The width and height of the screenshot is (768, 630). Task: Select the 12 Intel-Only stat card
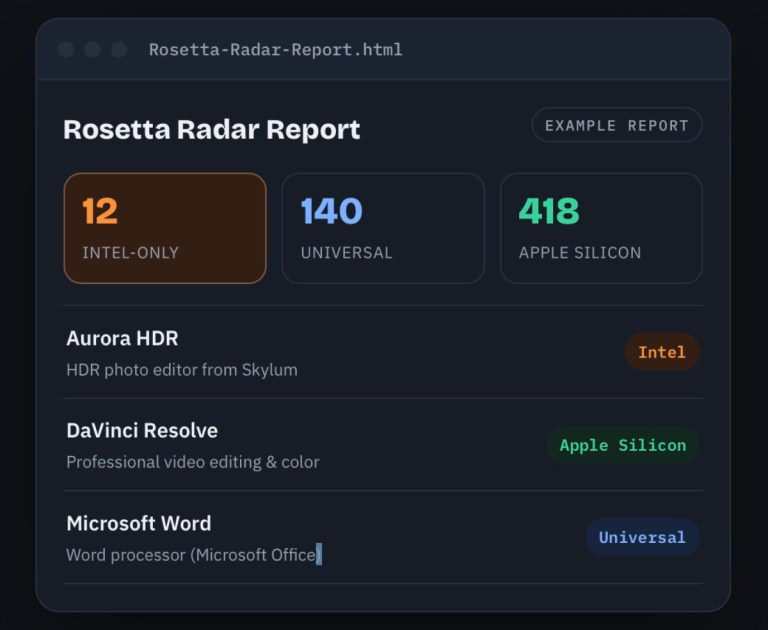coord(165,228)
